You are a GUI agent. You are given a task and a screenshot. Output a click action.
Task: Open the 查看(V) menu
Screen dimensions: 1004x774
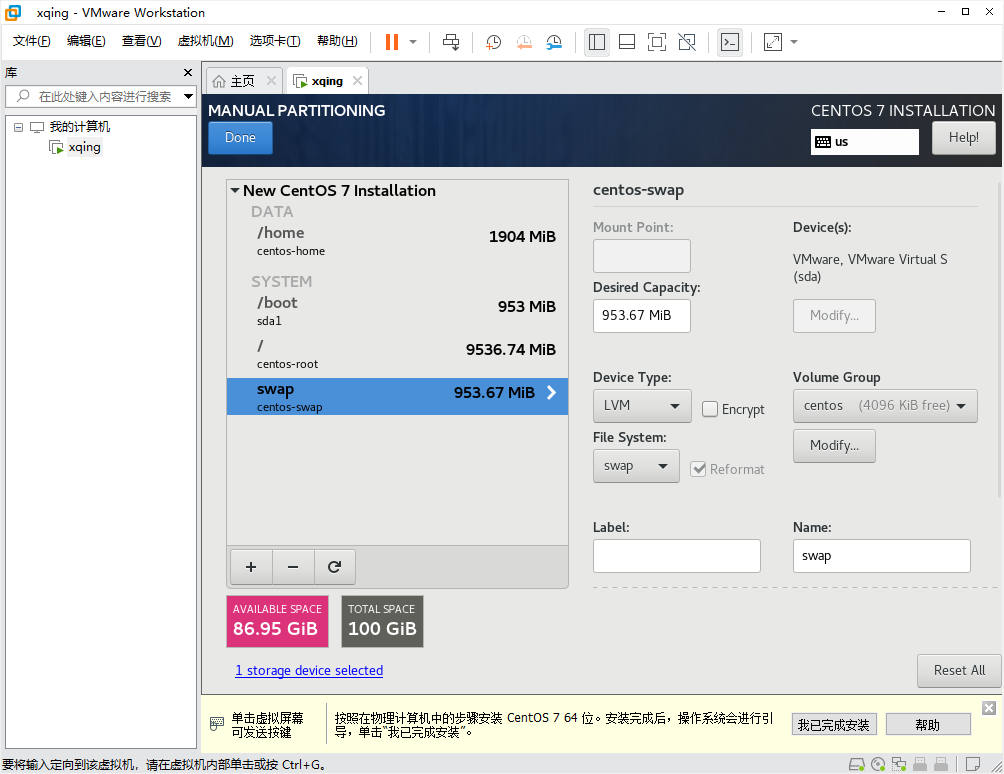tap(142, 41)
